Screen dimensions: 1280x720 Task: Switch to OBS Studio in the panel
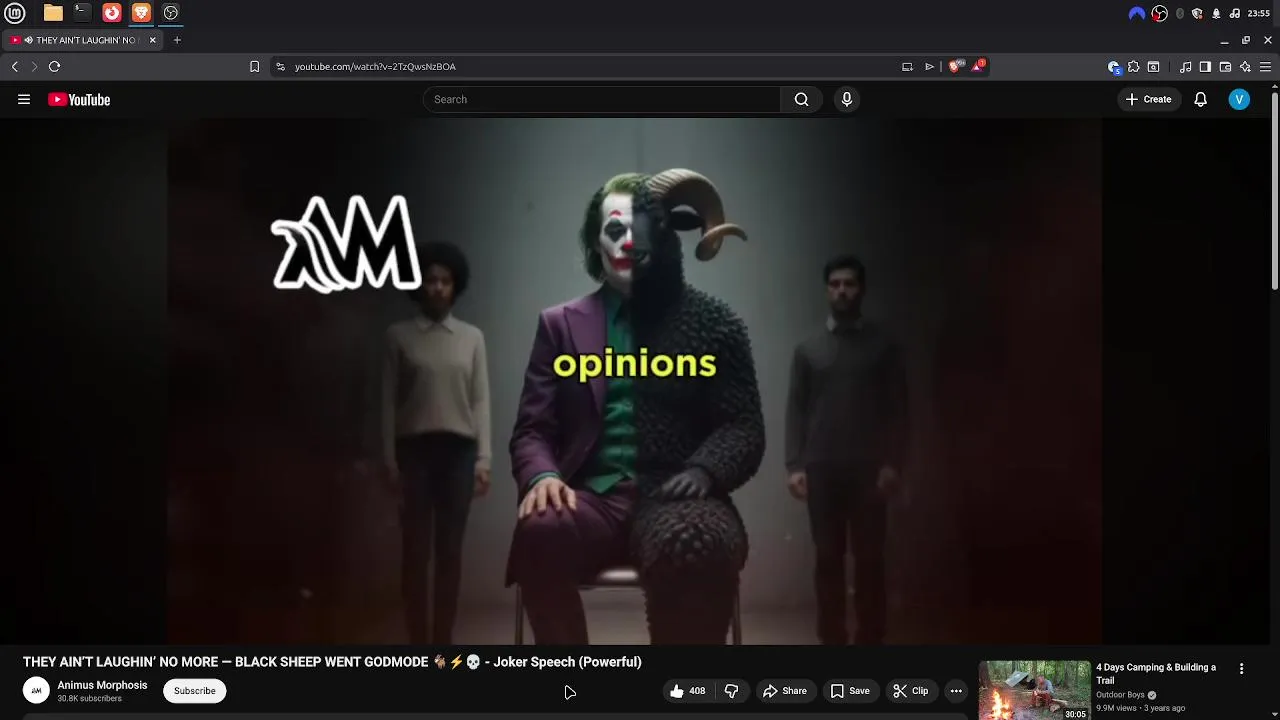(x=171, y=13)
